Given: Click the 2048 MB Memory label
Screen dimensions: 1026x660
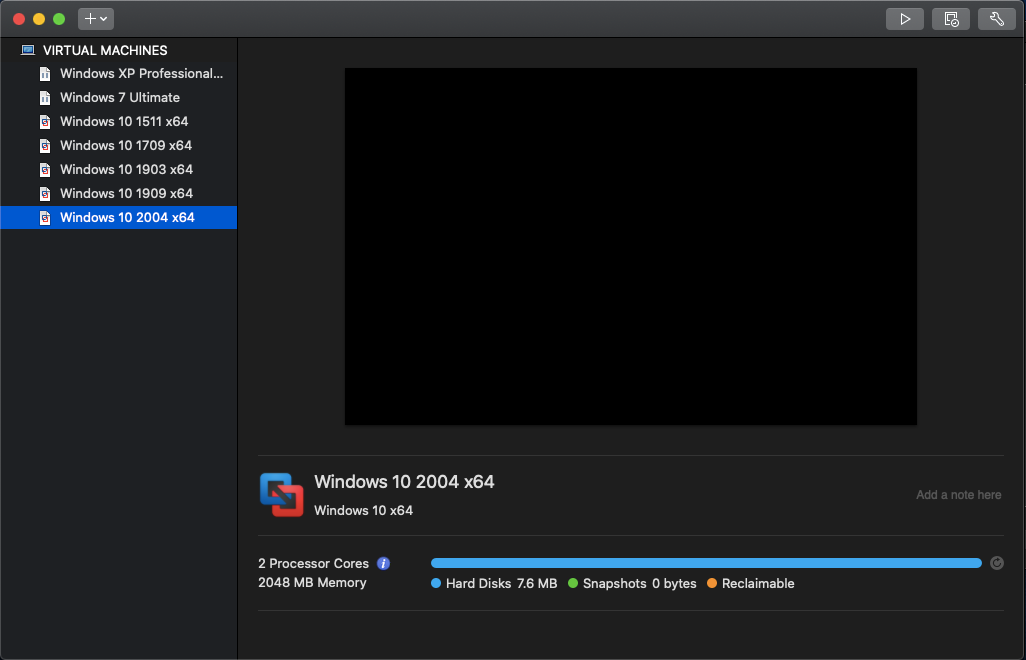Looking at the screenshot, I should pyautogui.click(x=312, y=583).
